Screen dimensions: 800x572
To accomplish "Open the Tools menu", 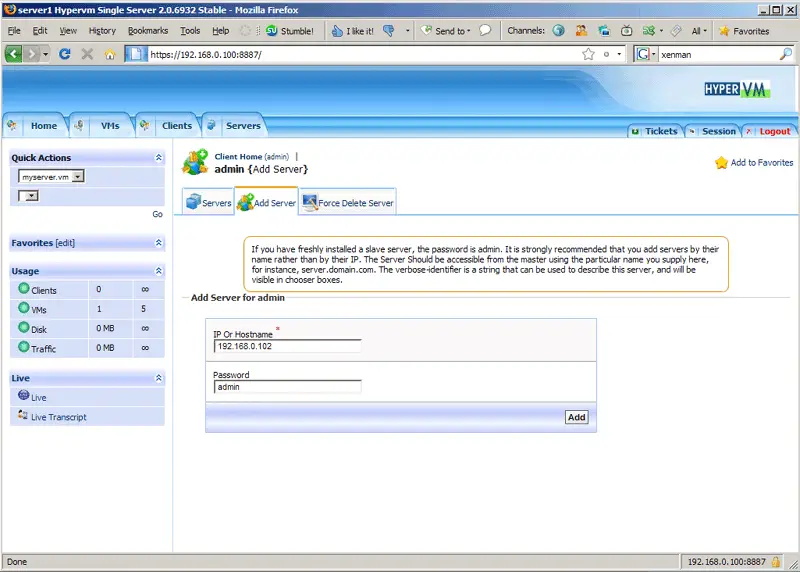I will pos(190,31).
